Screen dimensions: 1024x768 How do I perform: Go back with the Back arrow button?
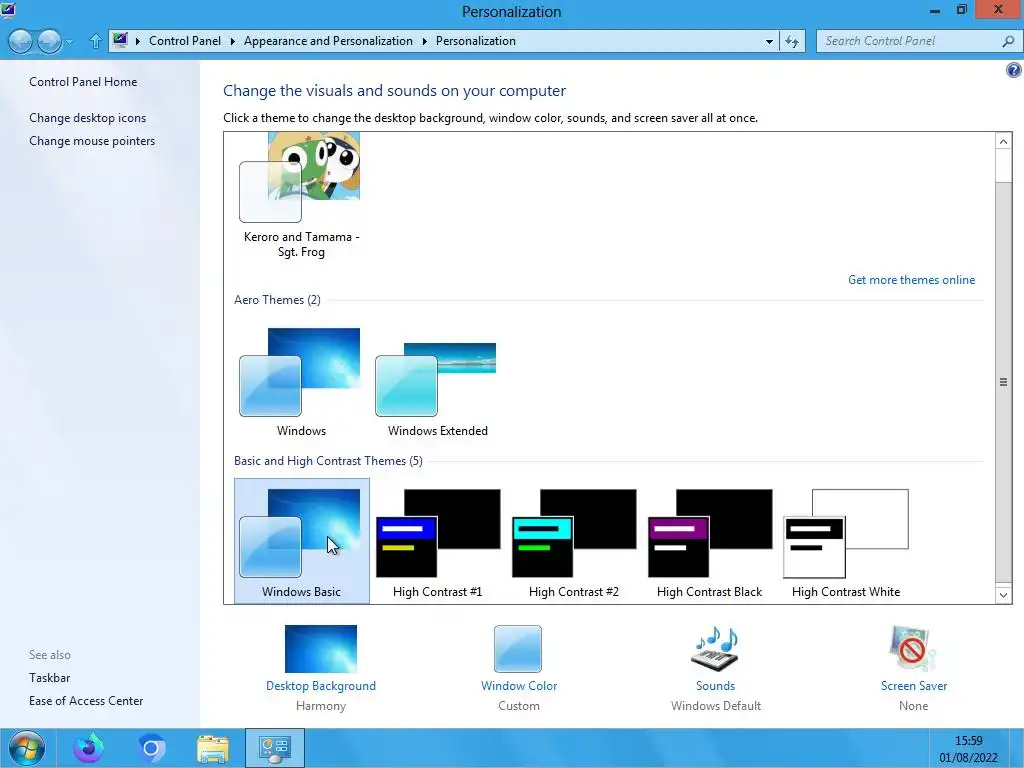point(21,41)
